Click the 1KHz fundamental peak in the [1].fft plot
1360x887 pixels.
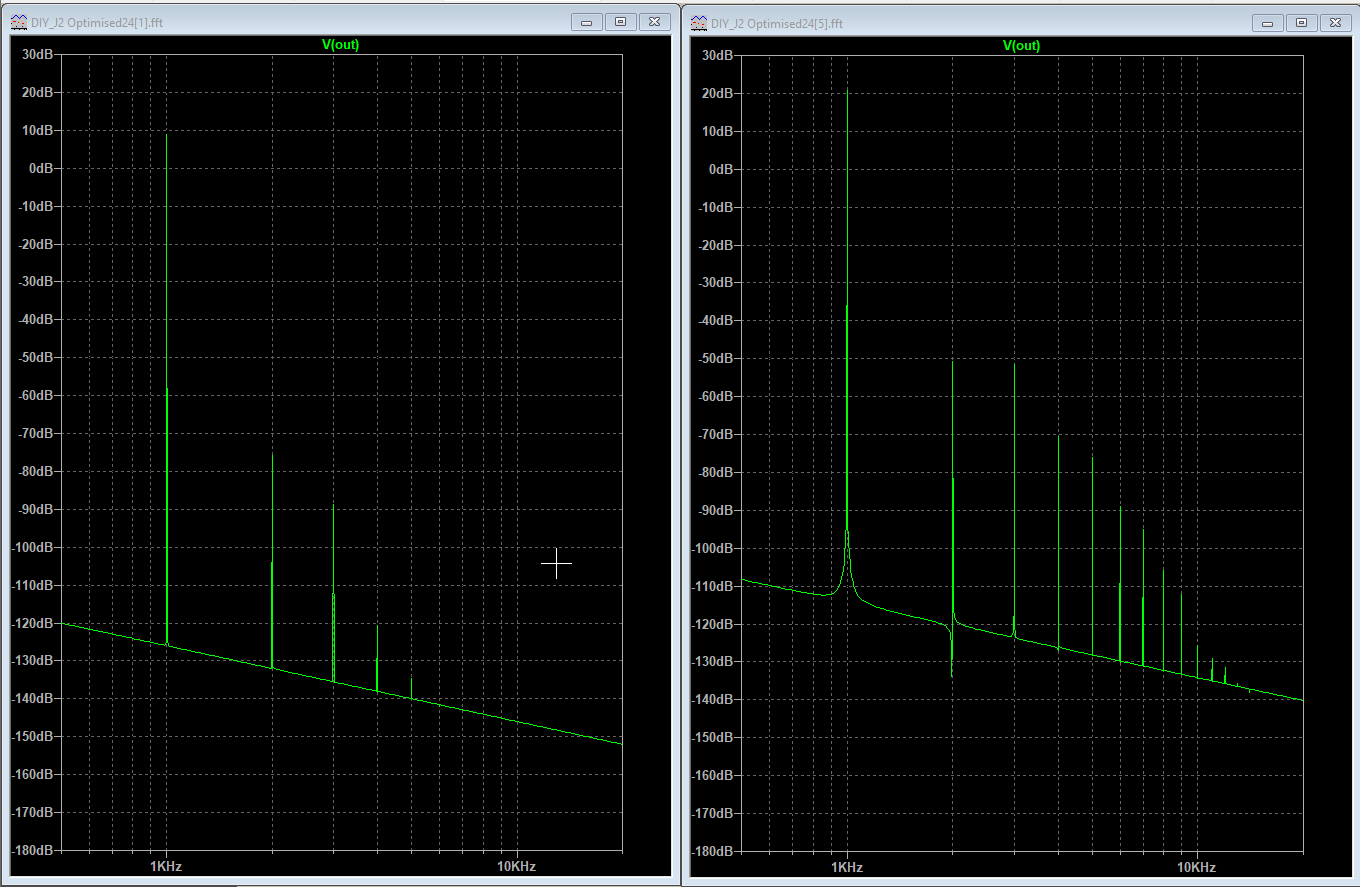pos(167,390)
